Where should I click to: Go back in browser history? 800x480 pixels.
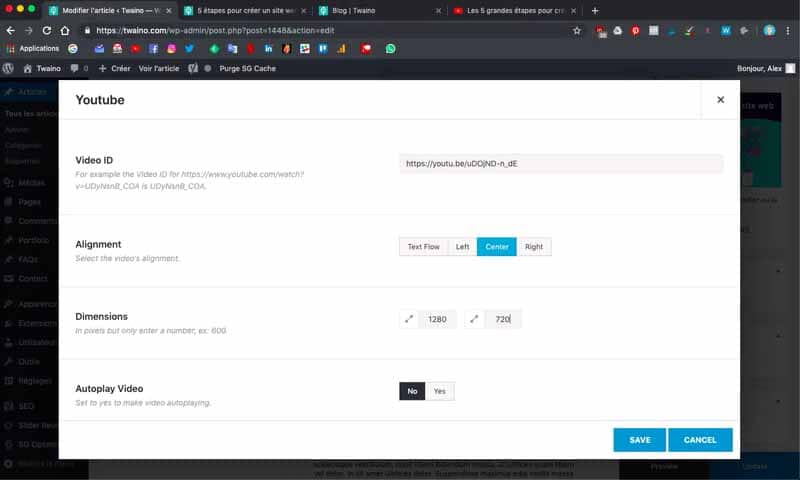[x=10, y=31]
